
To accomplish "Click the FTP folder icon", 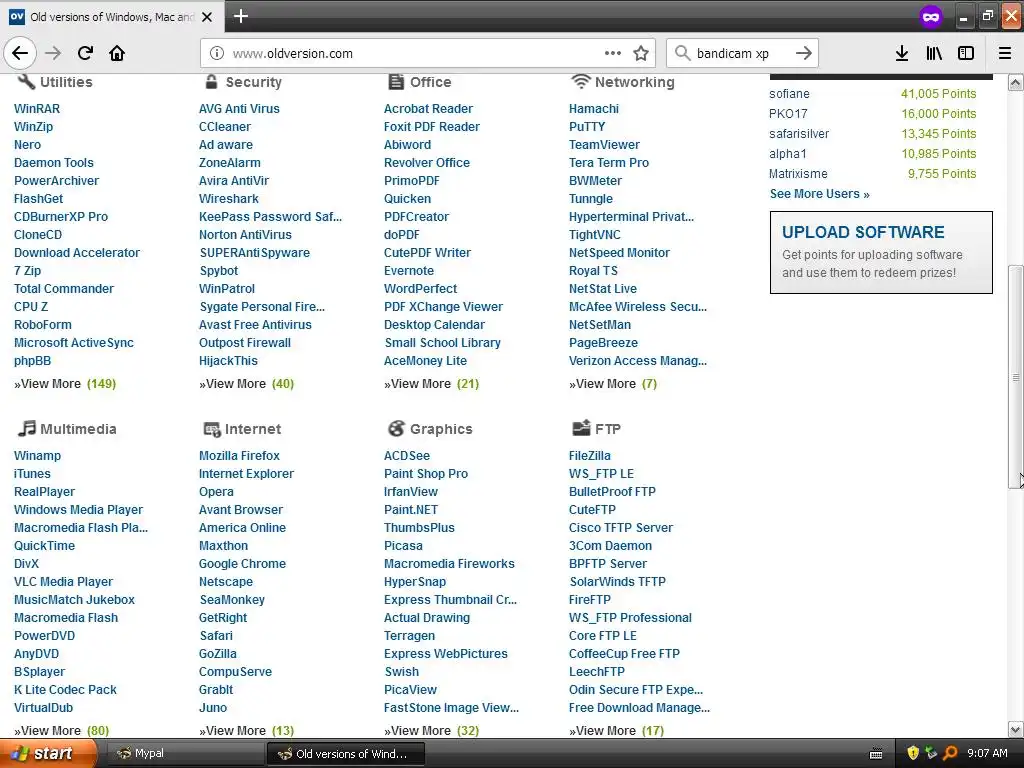I will pos(581,428).
